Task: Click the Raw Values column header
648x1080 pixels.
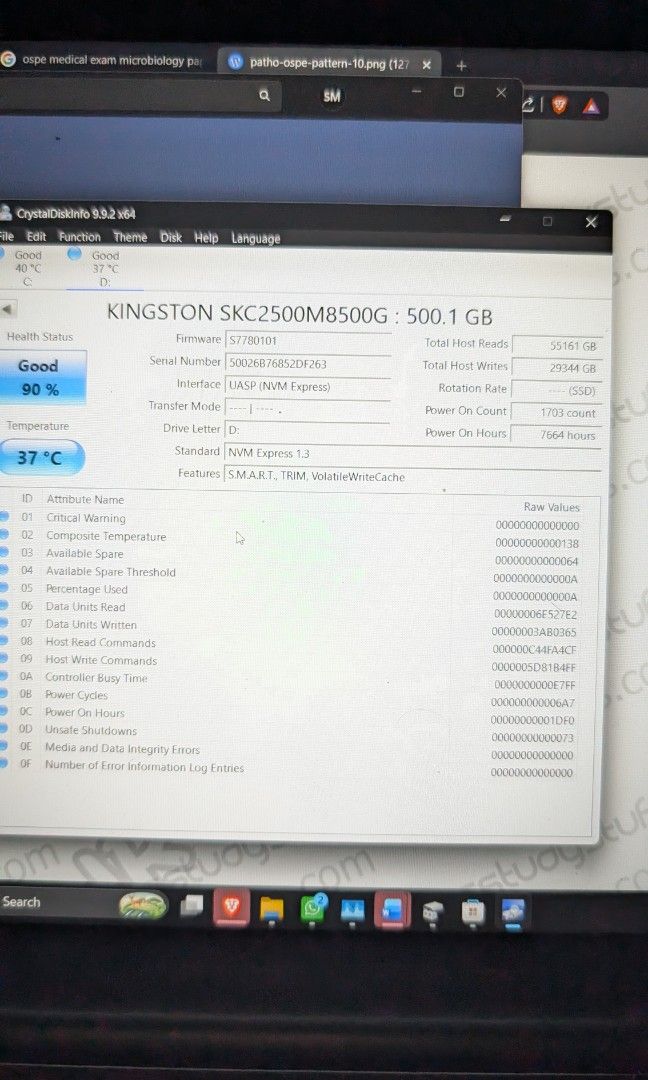Action: 552,507
